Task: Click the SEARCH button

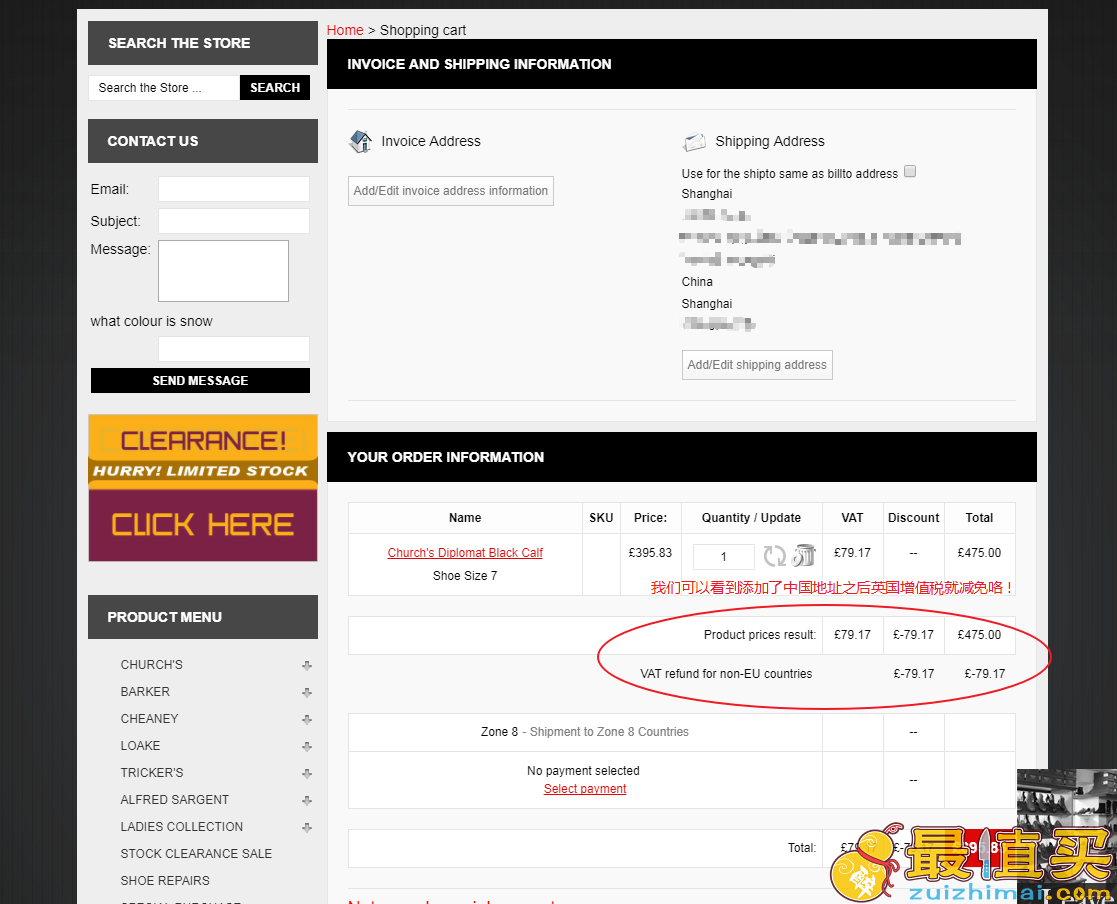Action: coord(275,88)
